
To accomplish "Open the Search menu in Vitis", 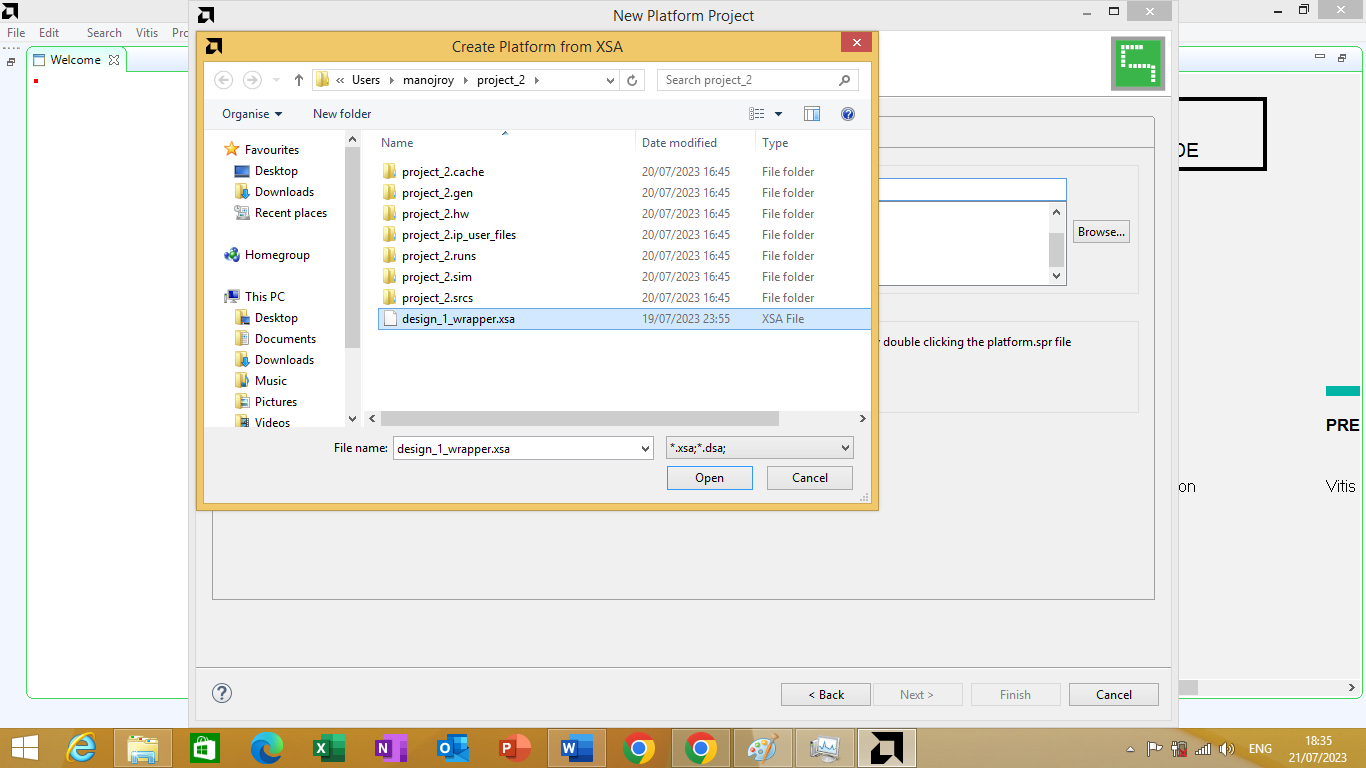I will click(104, 33).
